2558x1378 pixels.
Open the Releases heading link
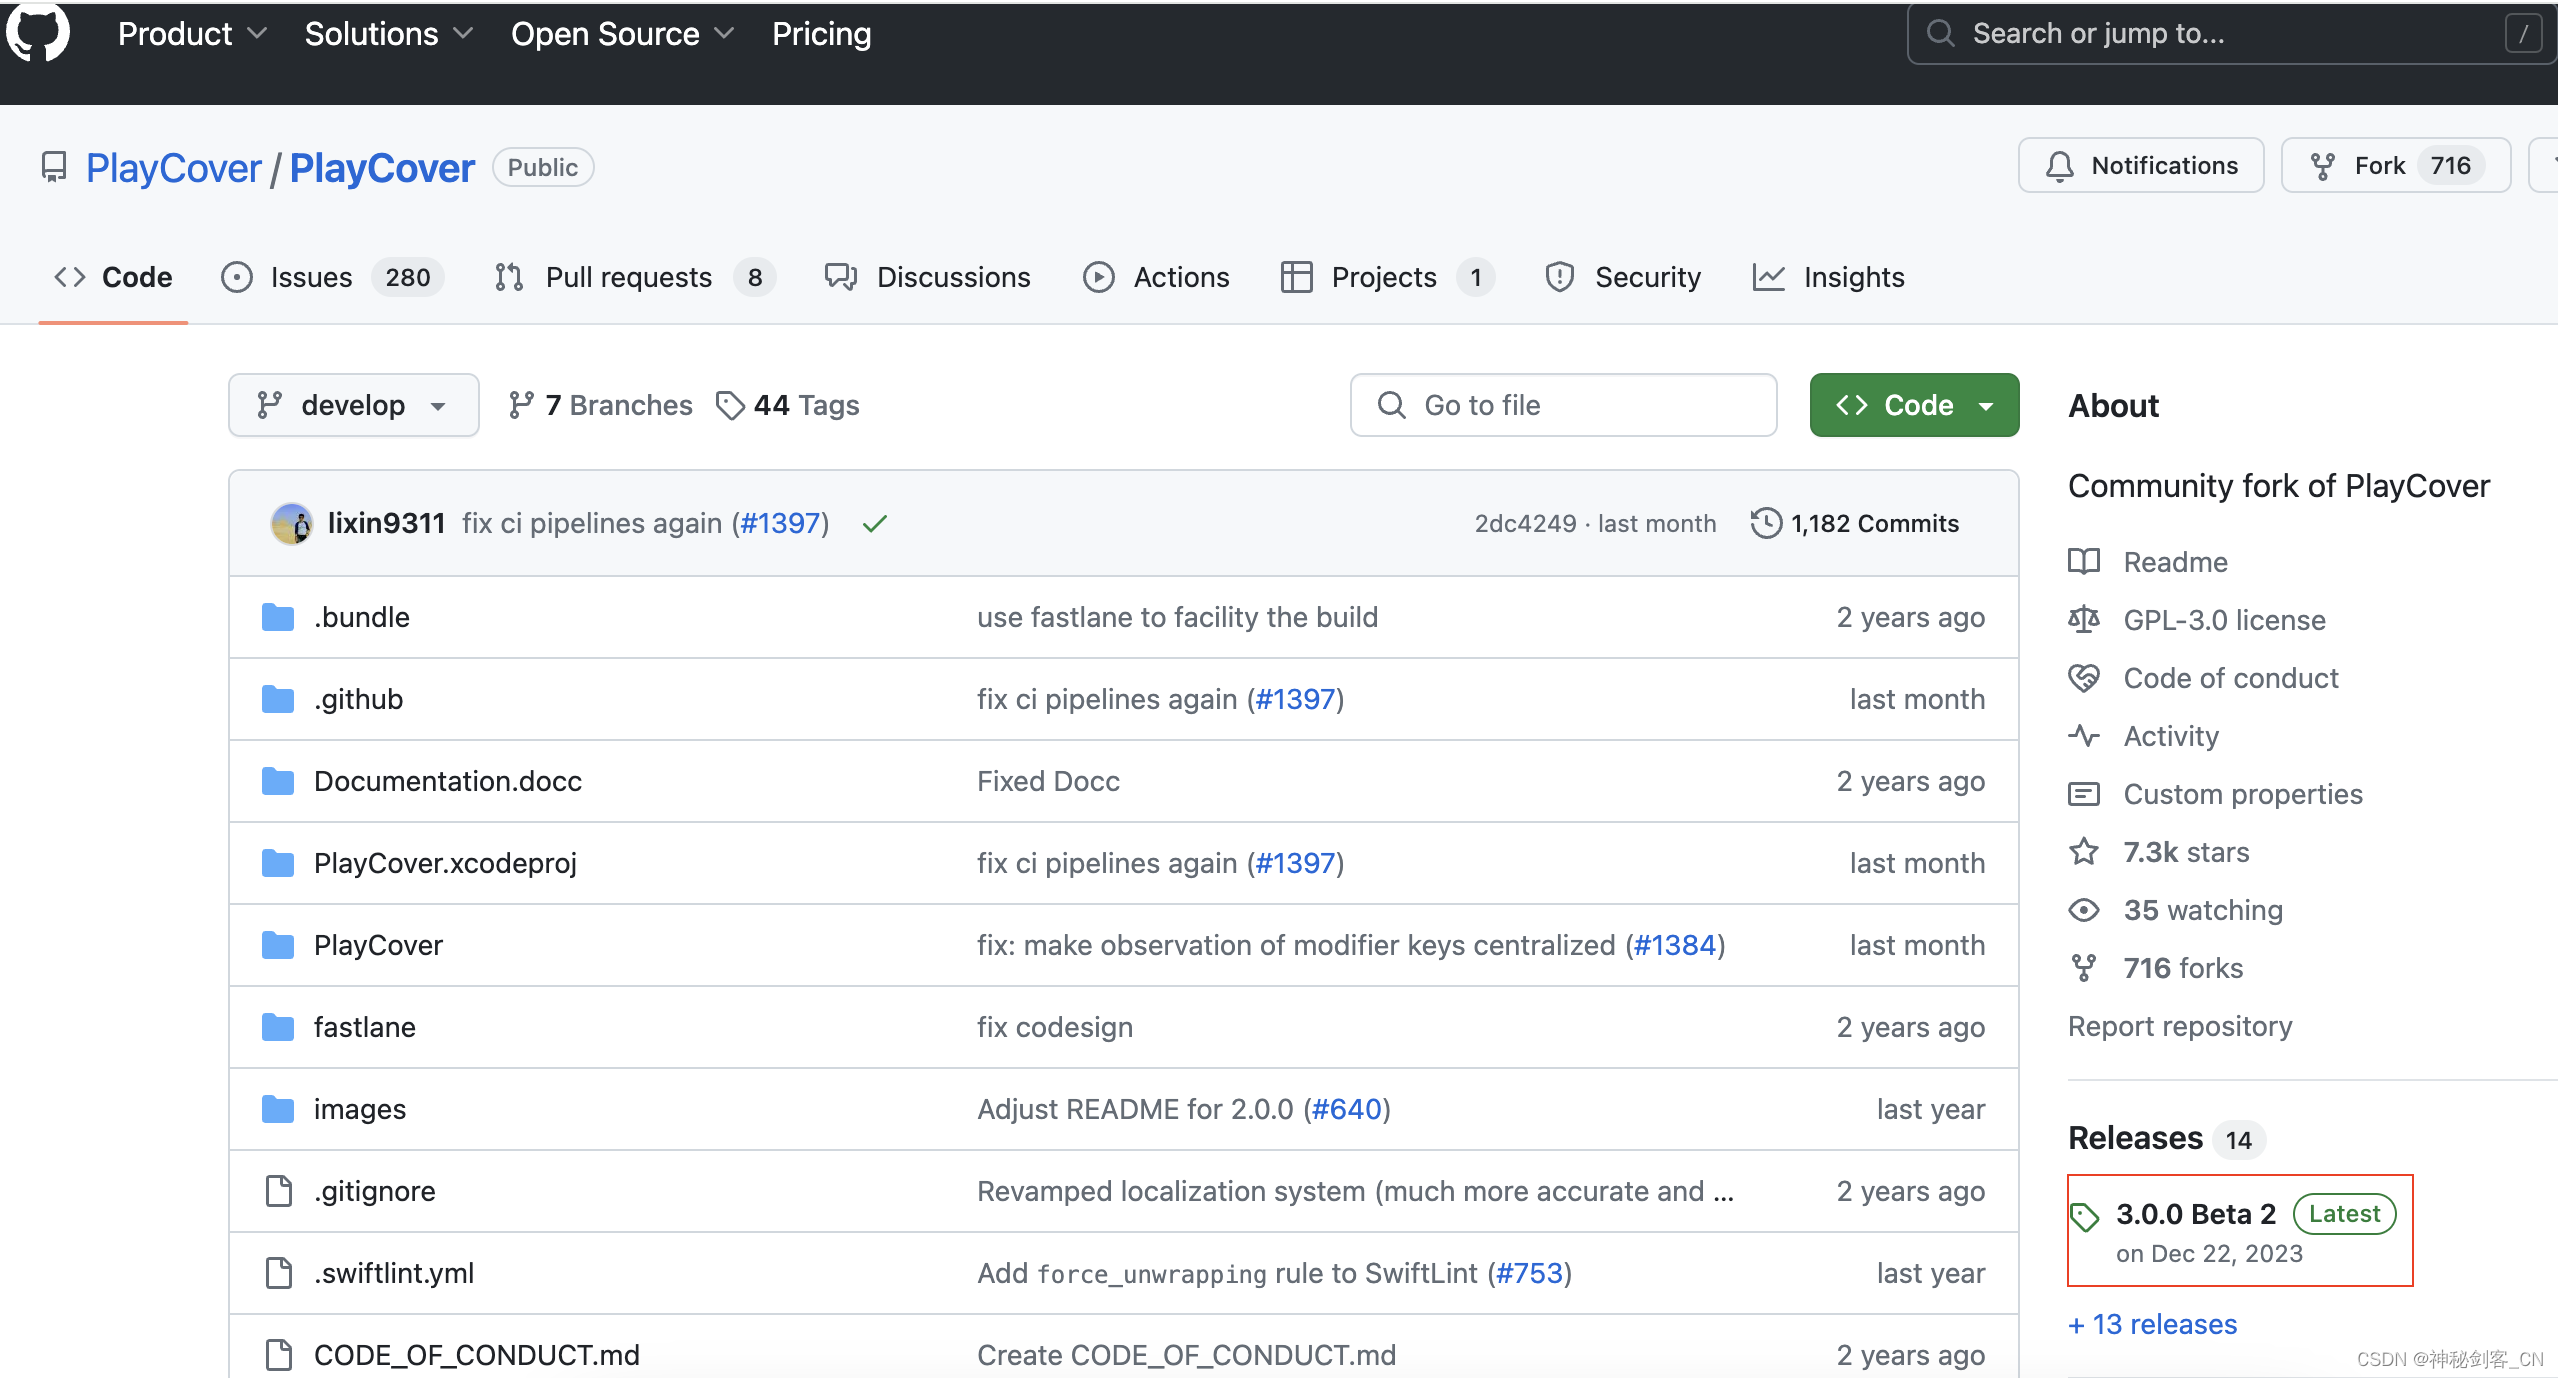(2136, 1138)
